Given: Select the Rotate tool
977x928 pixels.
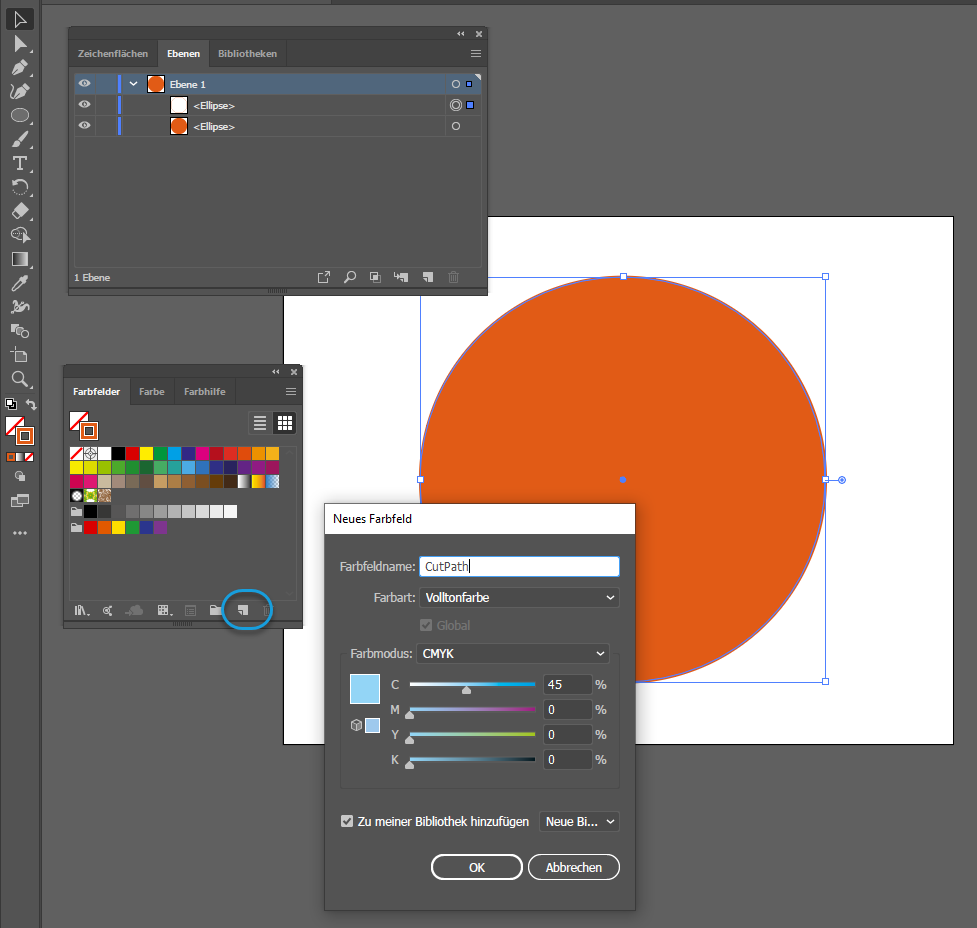Looking at the screenshot, I should tap(20, 187).
